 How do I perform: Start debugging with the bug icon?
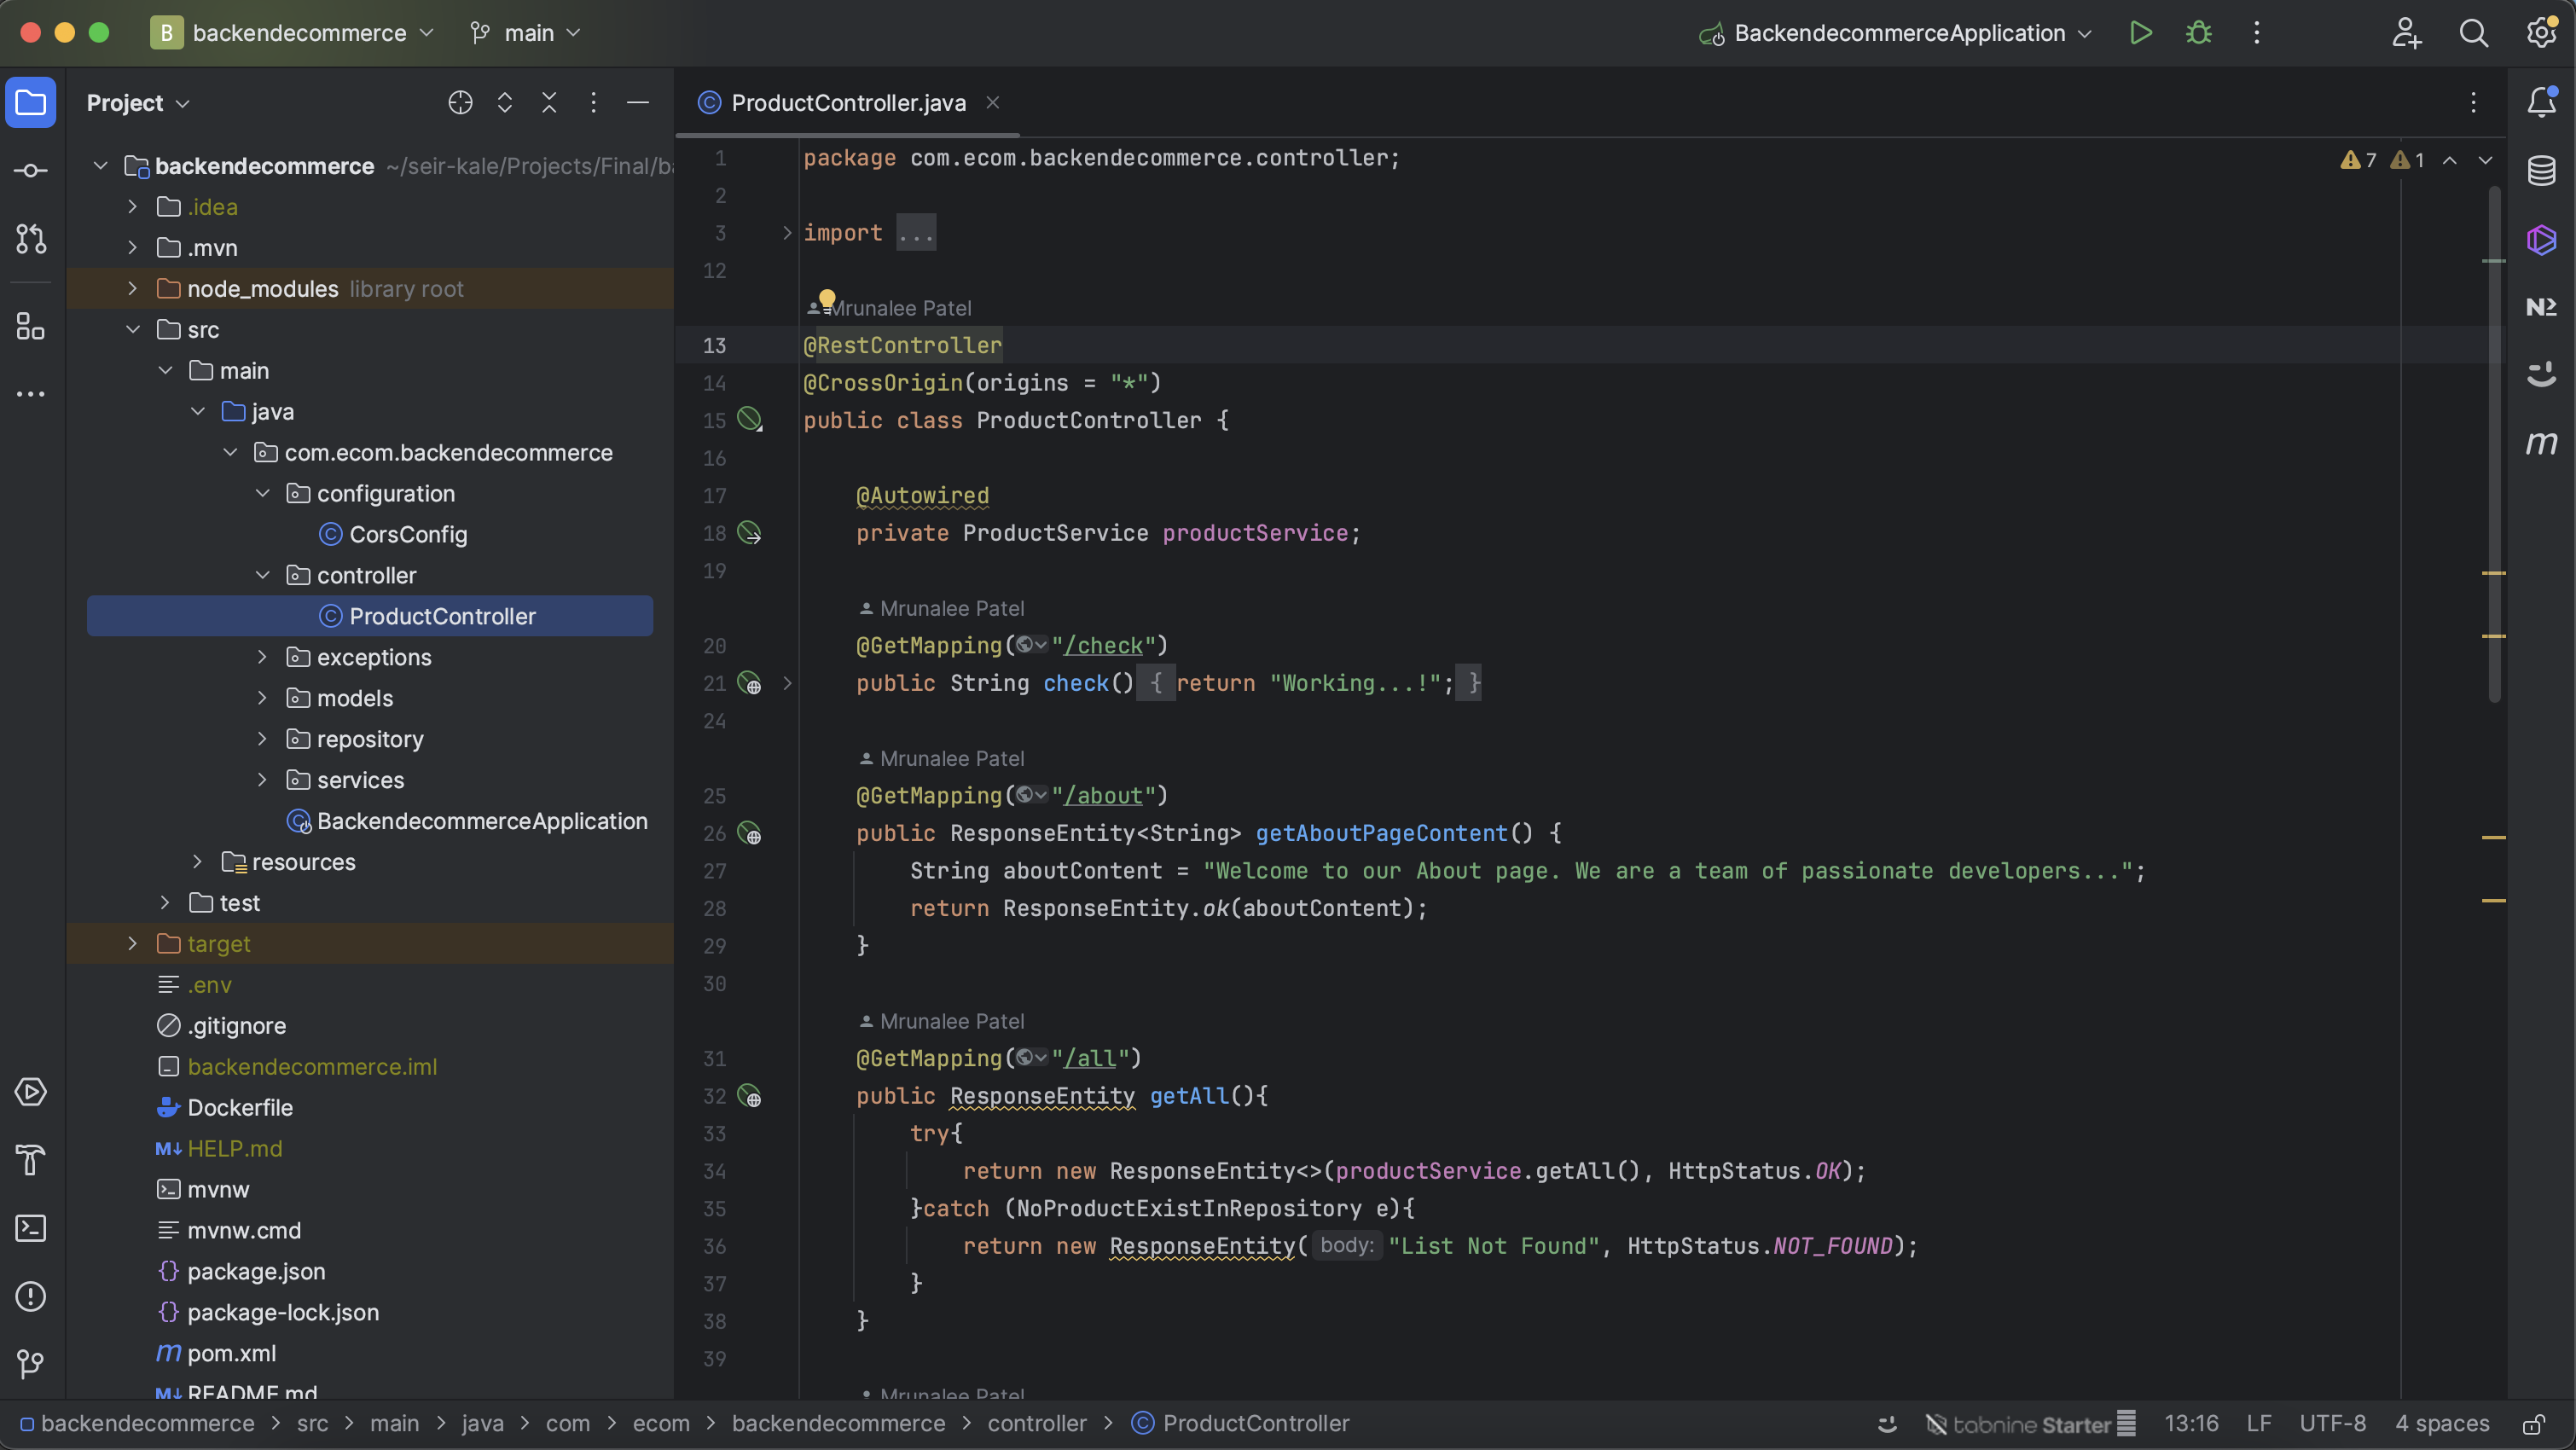tap(2198, 33)
